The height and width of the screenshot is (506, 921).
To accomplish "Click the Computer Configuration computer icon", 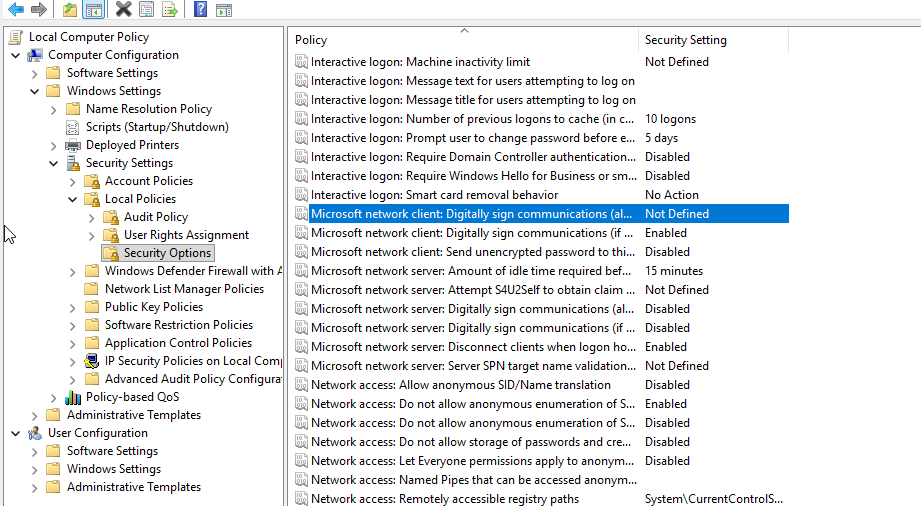I will [35, 55].
